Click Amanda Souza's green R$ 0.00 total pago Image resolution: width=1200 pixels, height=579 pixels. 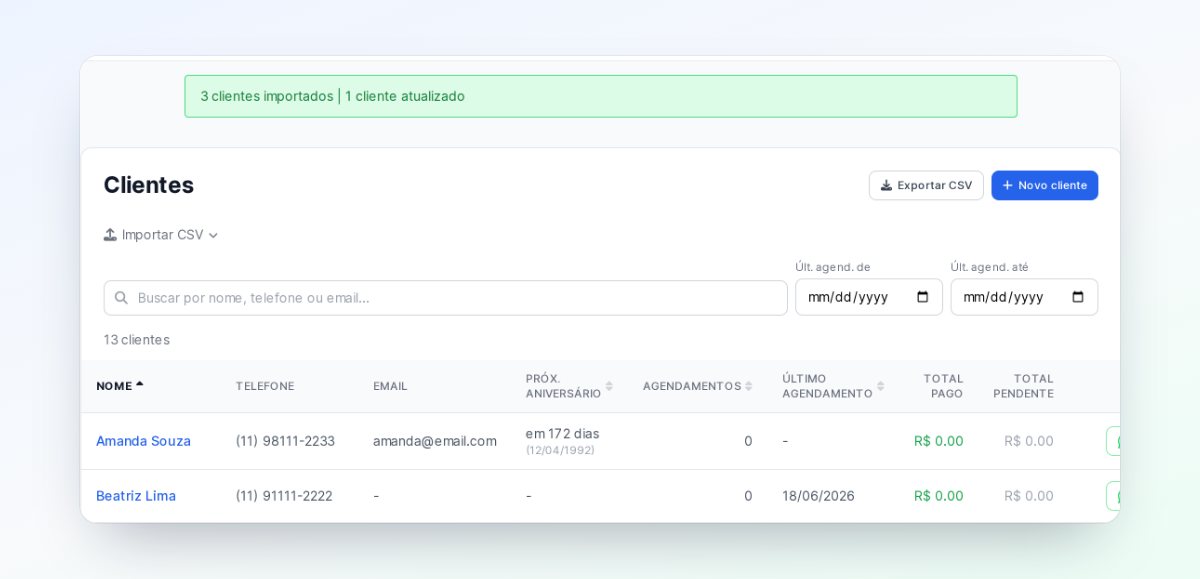(x=939, y=441)
